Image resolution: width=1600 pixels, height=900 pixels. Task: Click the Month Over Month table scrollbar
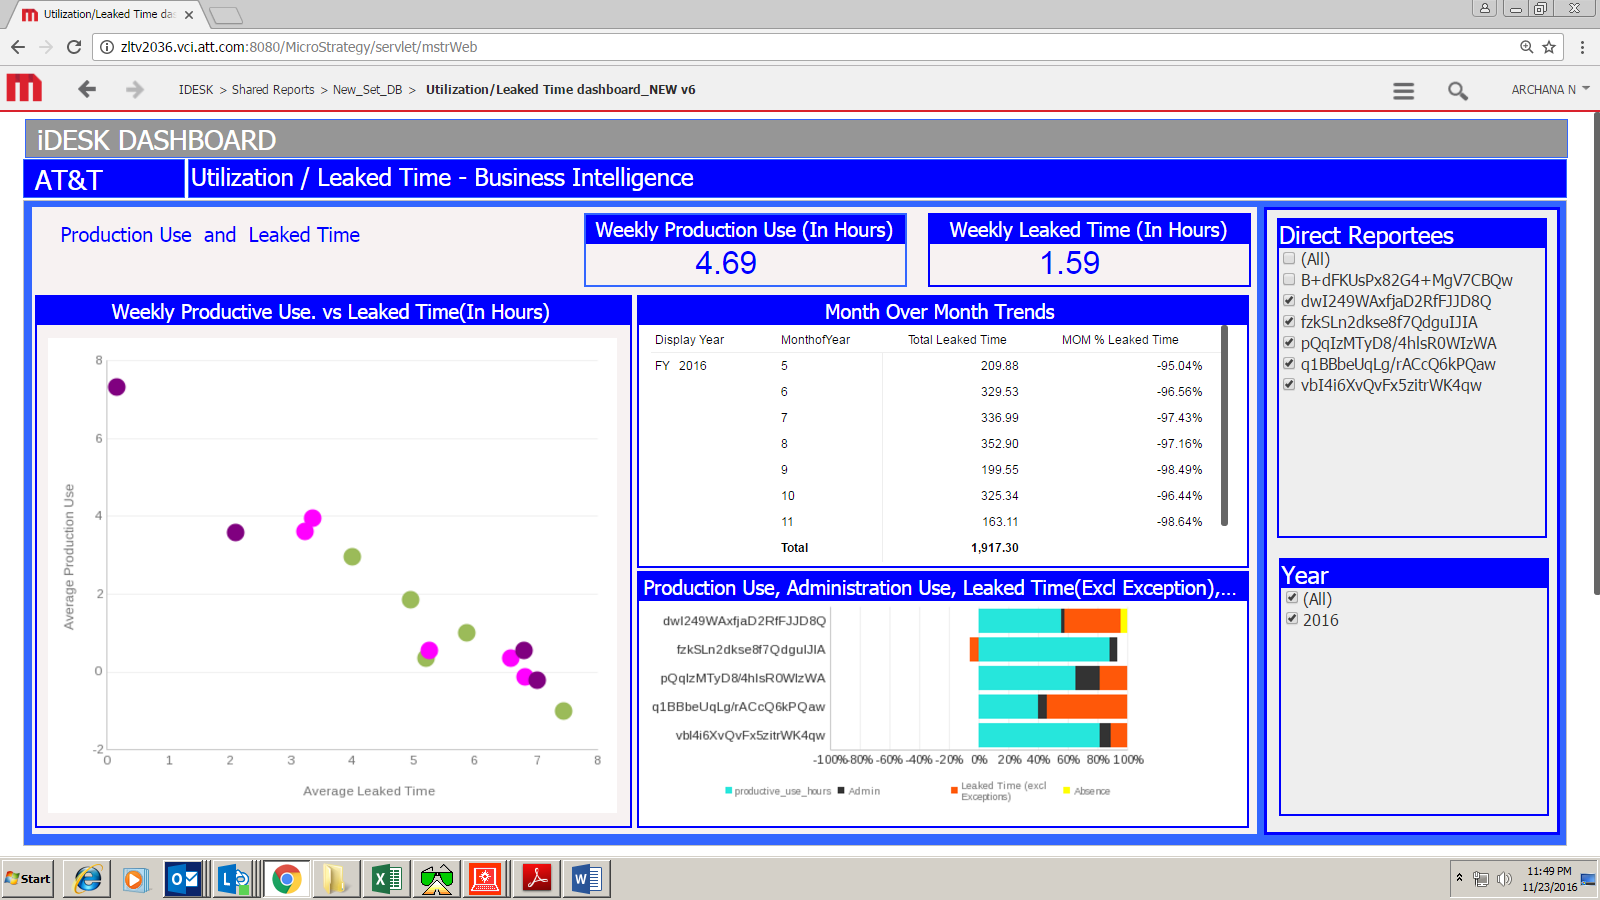tap(1224, 425)
